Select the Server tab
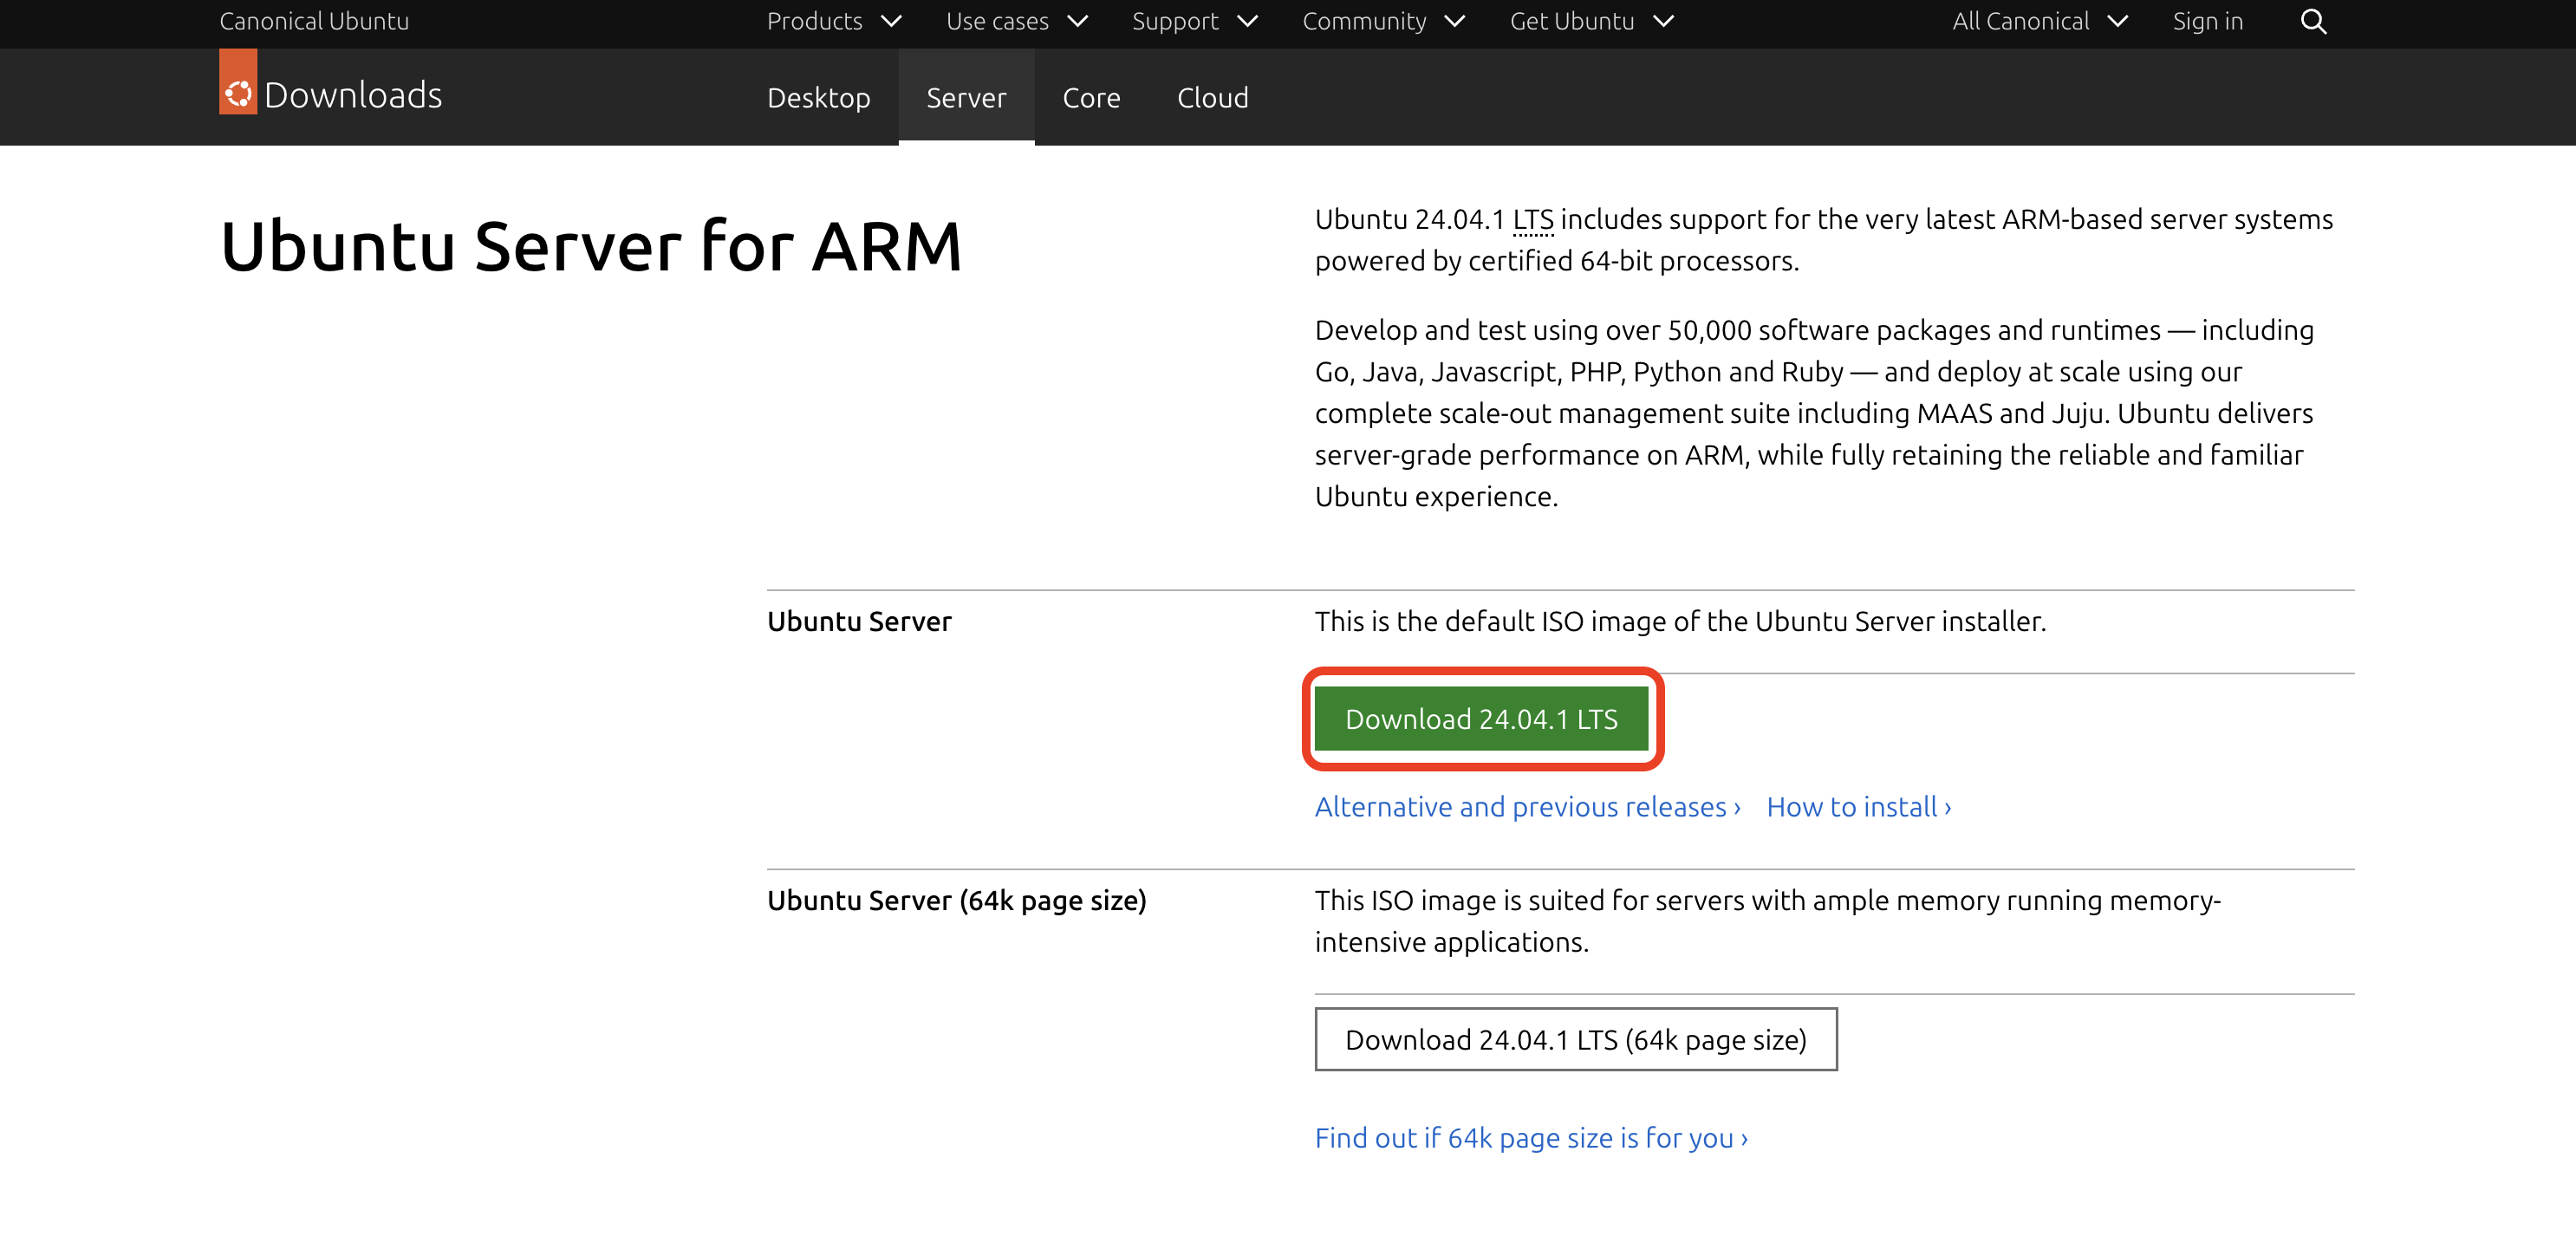 (965, 97)
